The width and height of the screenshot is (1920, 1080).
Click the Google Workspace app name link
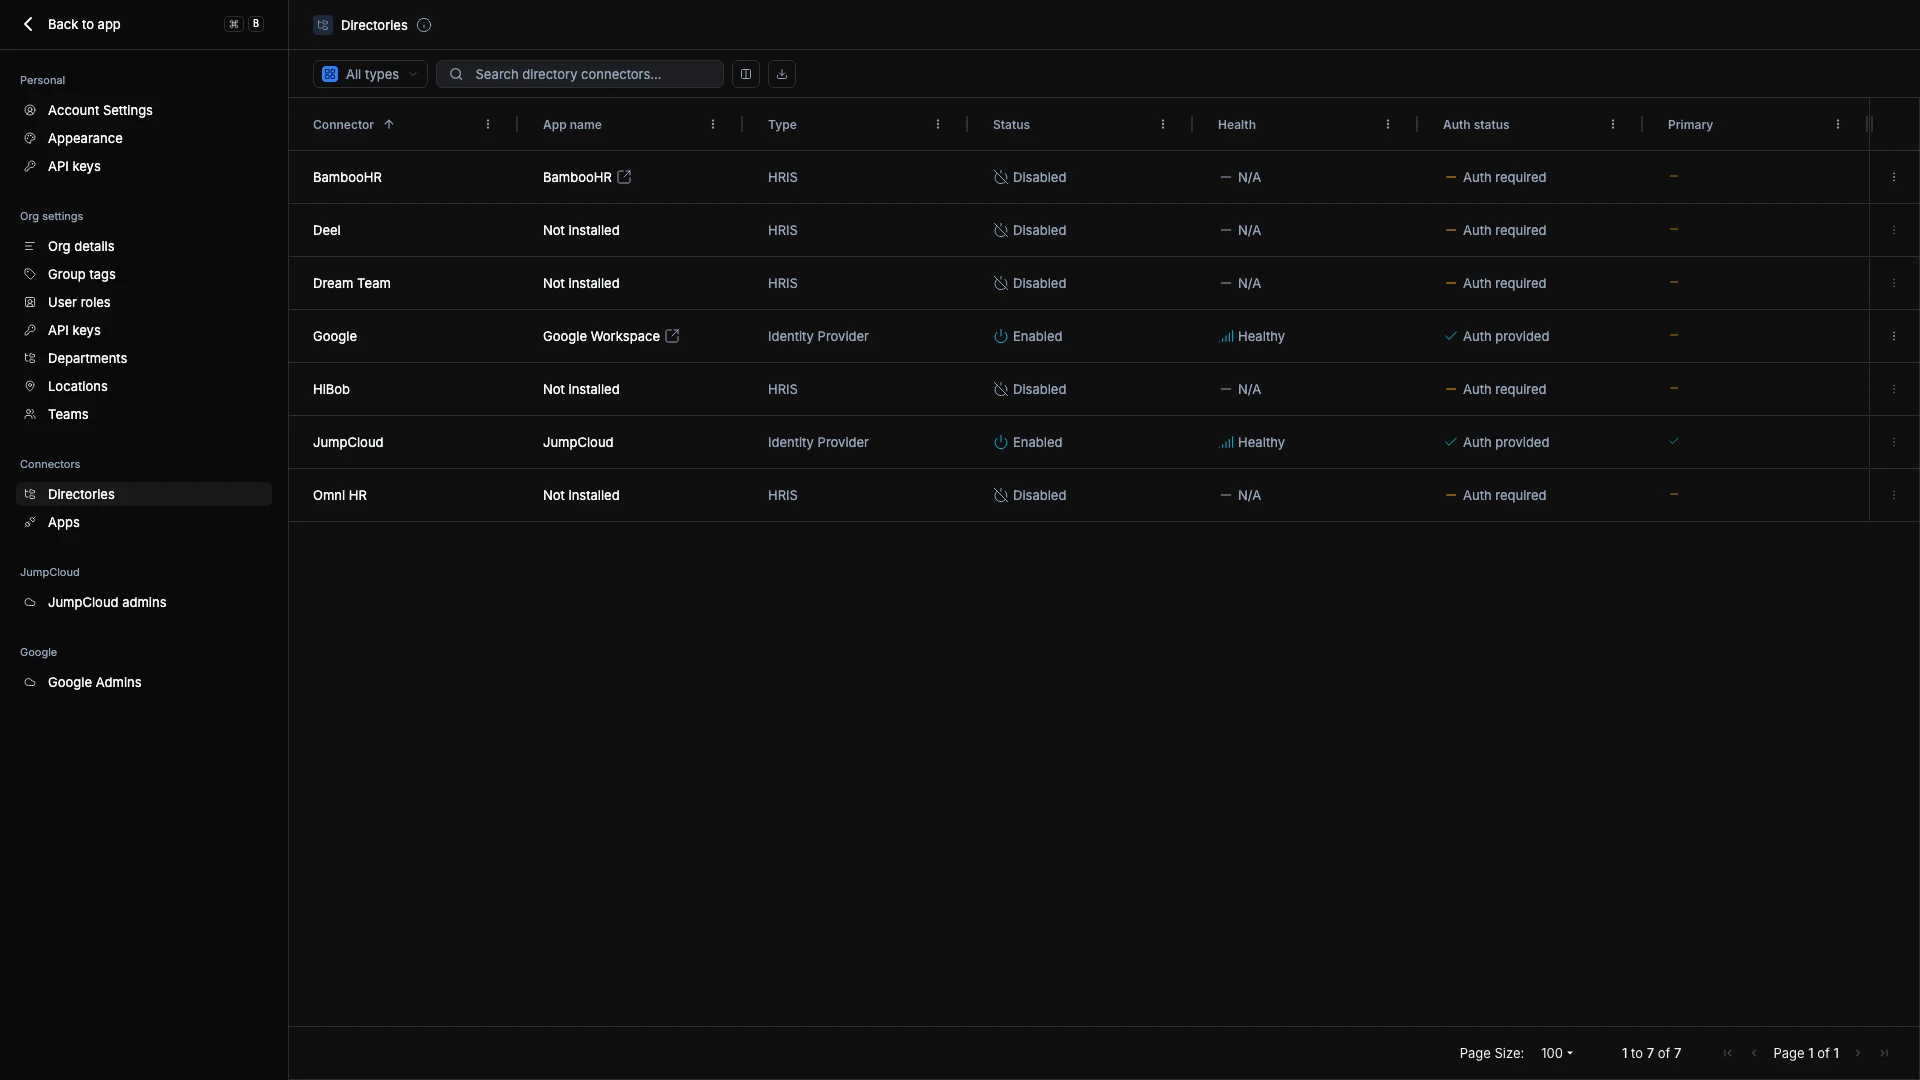tap(601, 336)
